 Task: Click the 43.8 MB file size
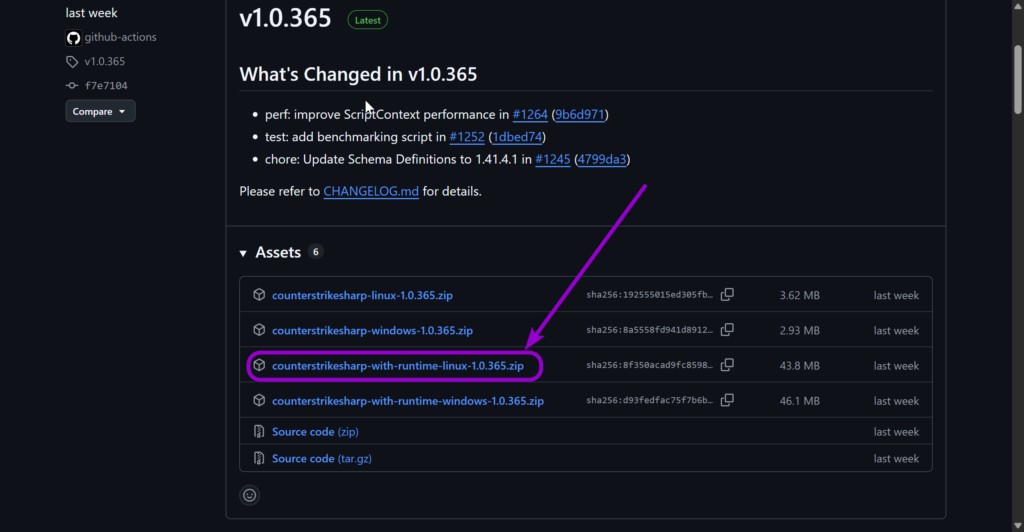tap(799, 366)
